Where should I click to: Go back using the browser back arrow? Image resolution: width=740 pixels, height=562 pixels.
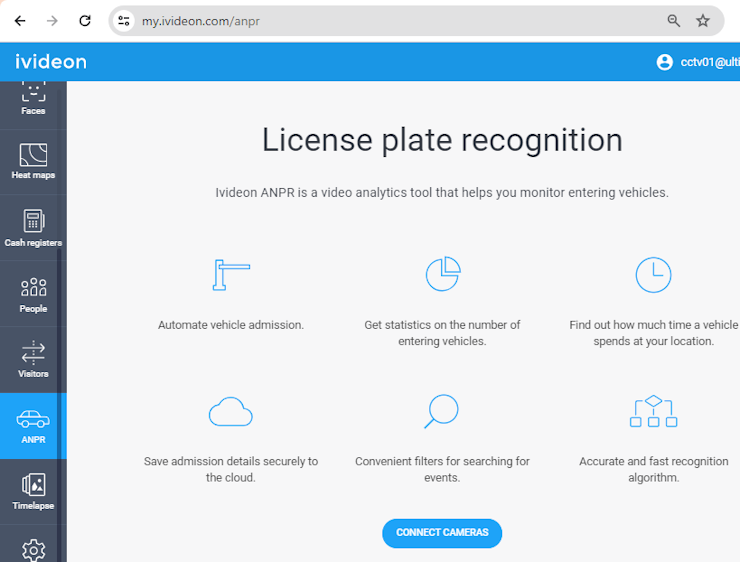click(x=20, y=21)
